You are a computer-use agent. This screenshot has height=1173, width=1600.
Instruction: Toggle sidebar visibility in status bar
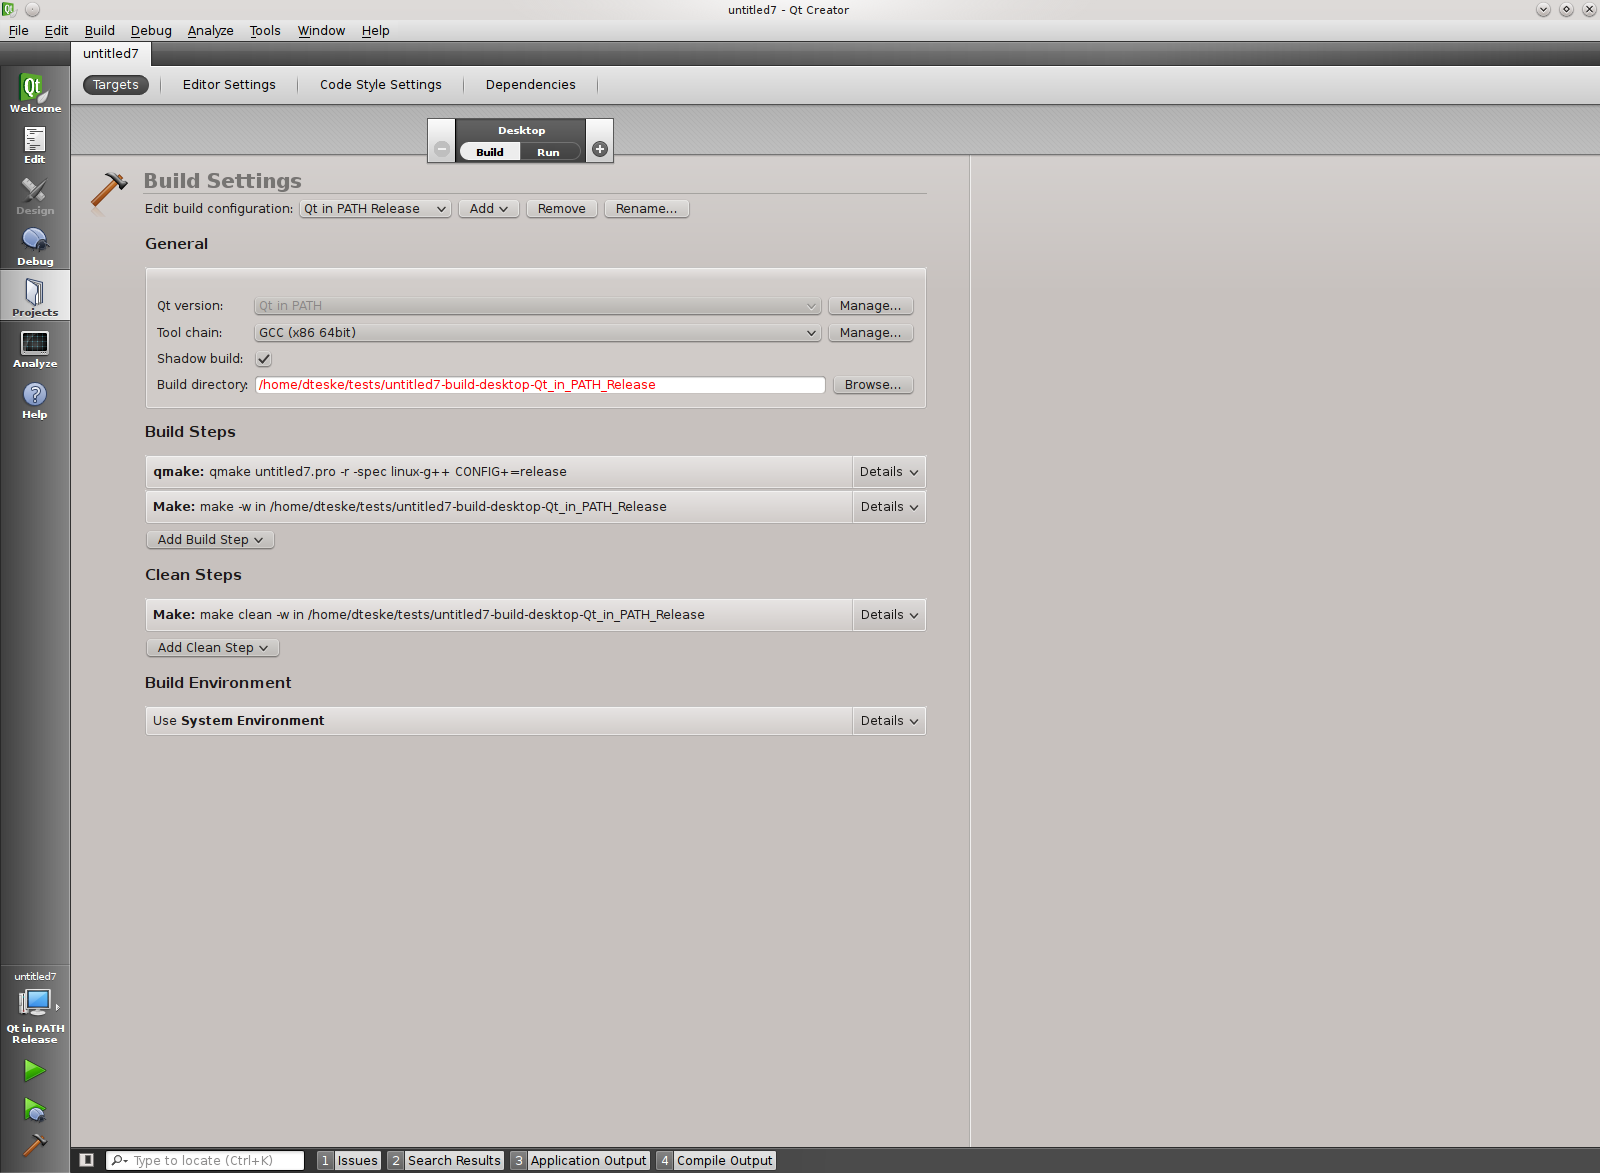[87, 1160]
